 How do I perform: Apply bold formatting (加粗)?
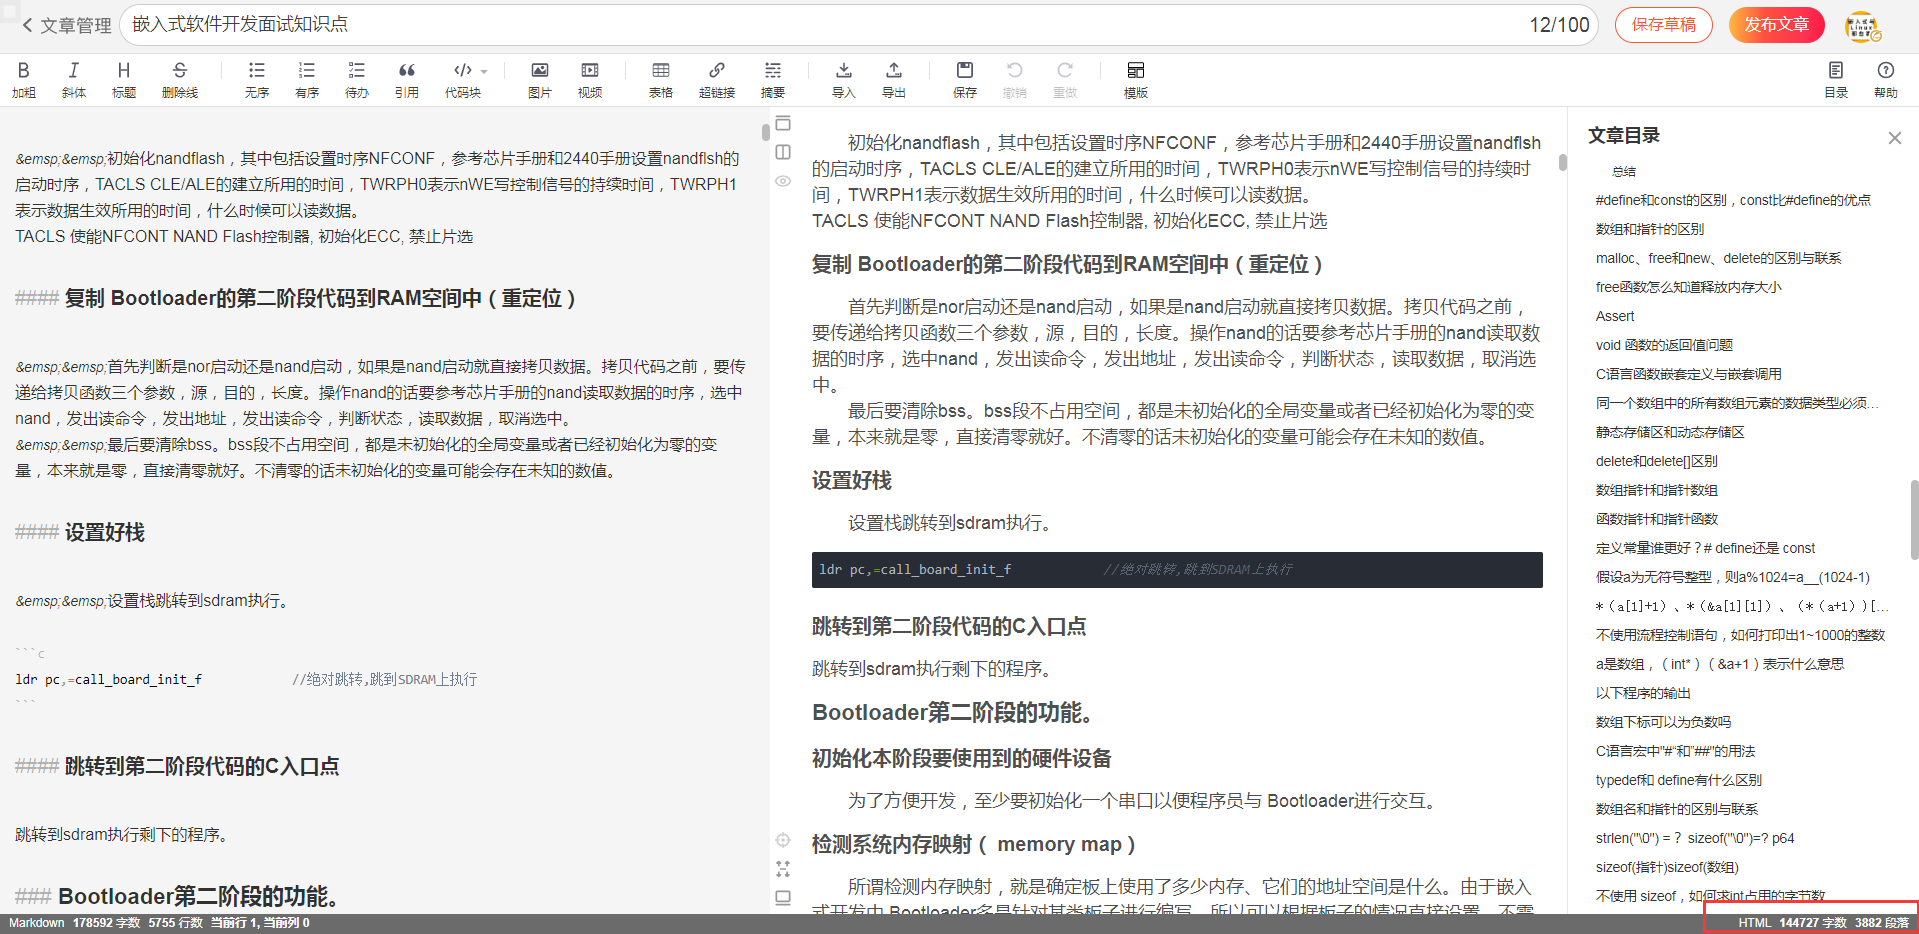(24, 79)
